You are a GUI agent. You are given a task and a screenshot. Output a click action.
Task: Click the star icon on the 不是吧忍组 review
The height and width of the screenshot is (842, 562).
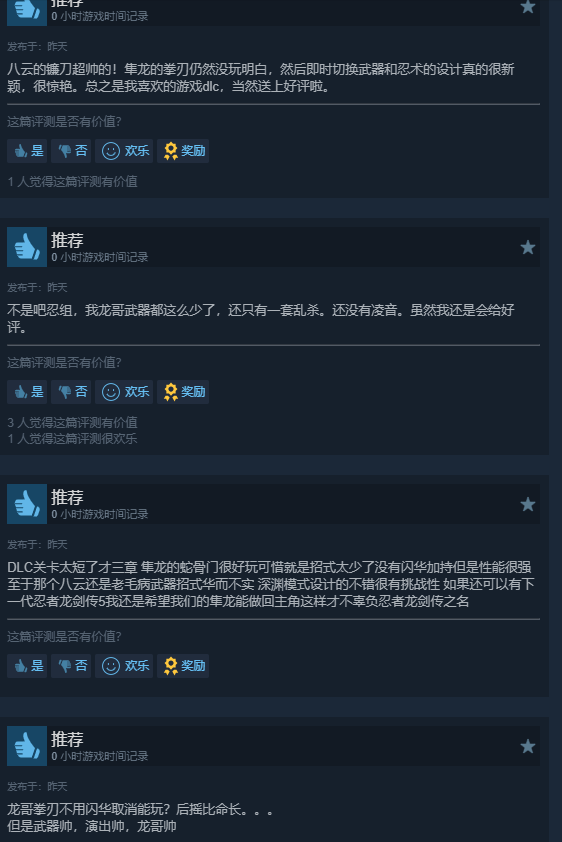click(x=528, y=247)
